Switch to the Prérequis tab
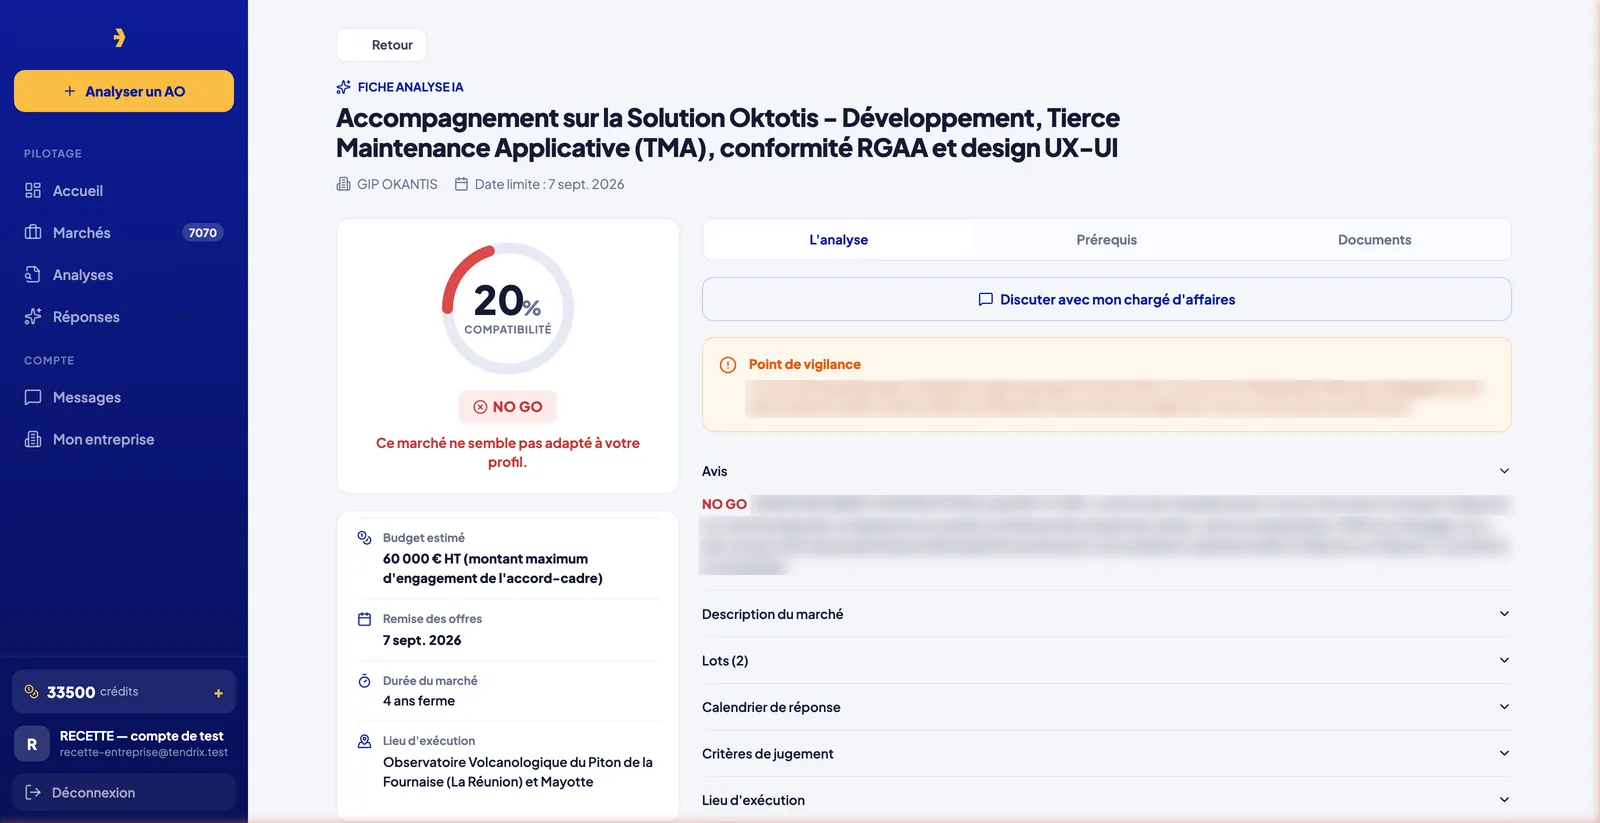The image size is (1600, 823). coord(1106,240)
